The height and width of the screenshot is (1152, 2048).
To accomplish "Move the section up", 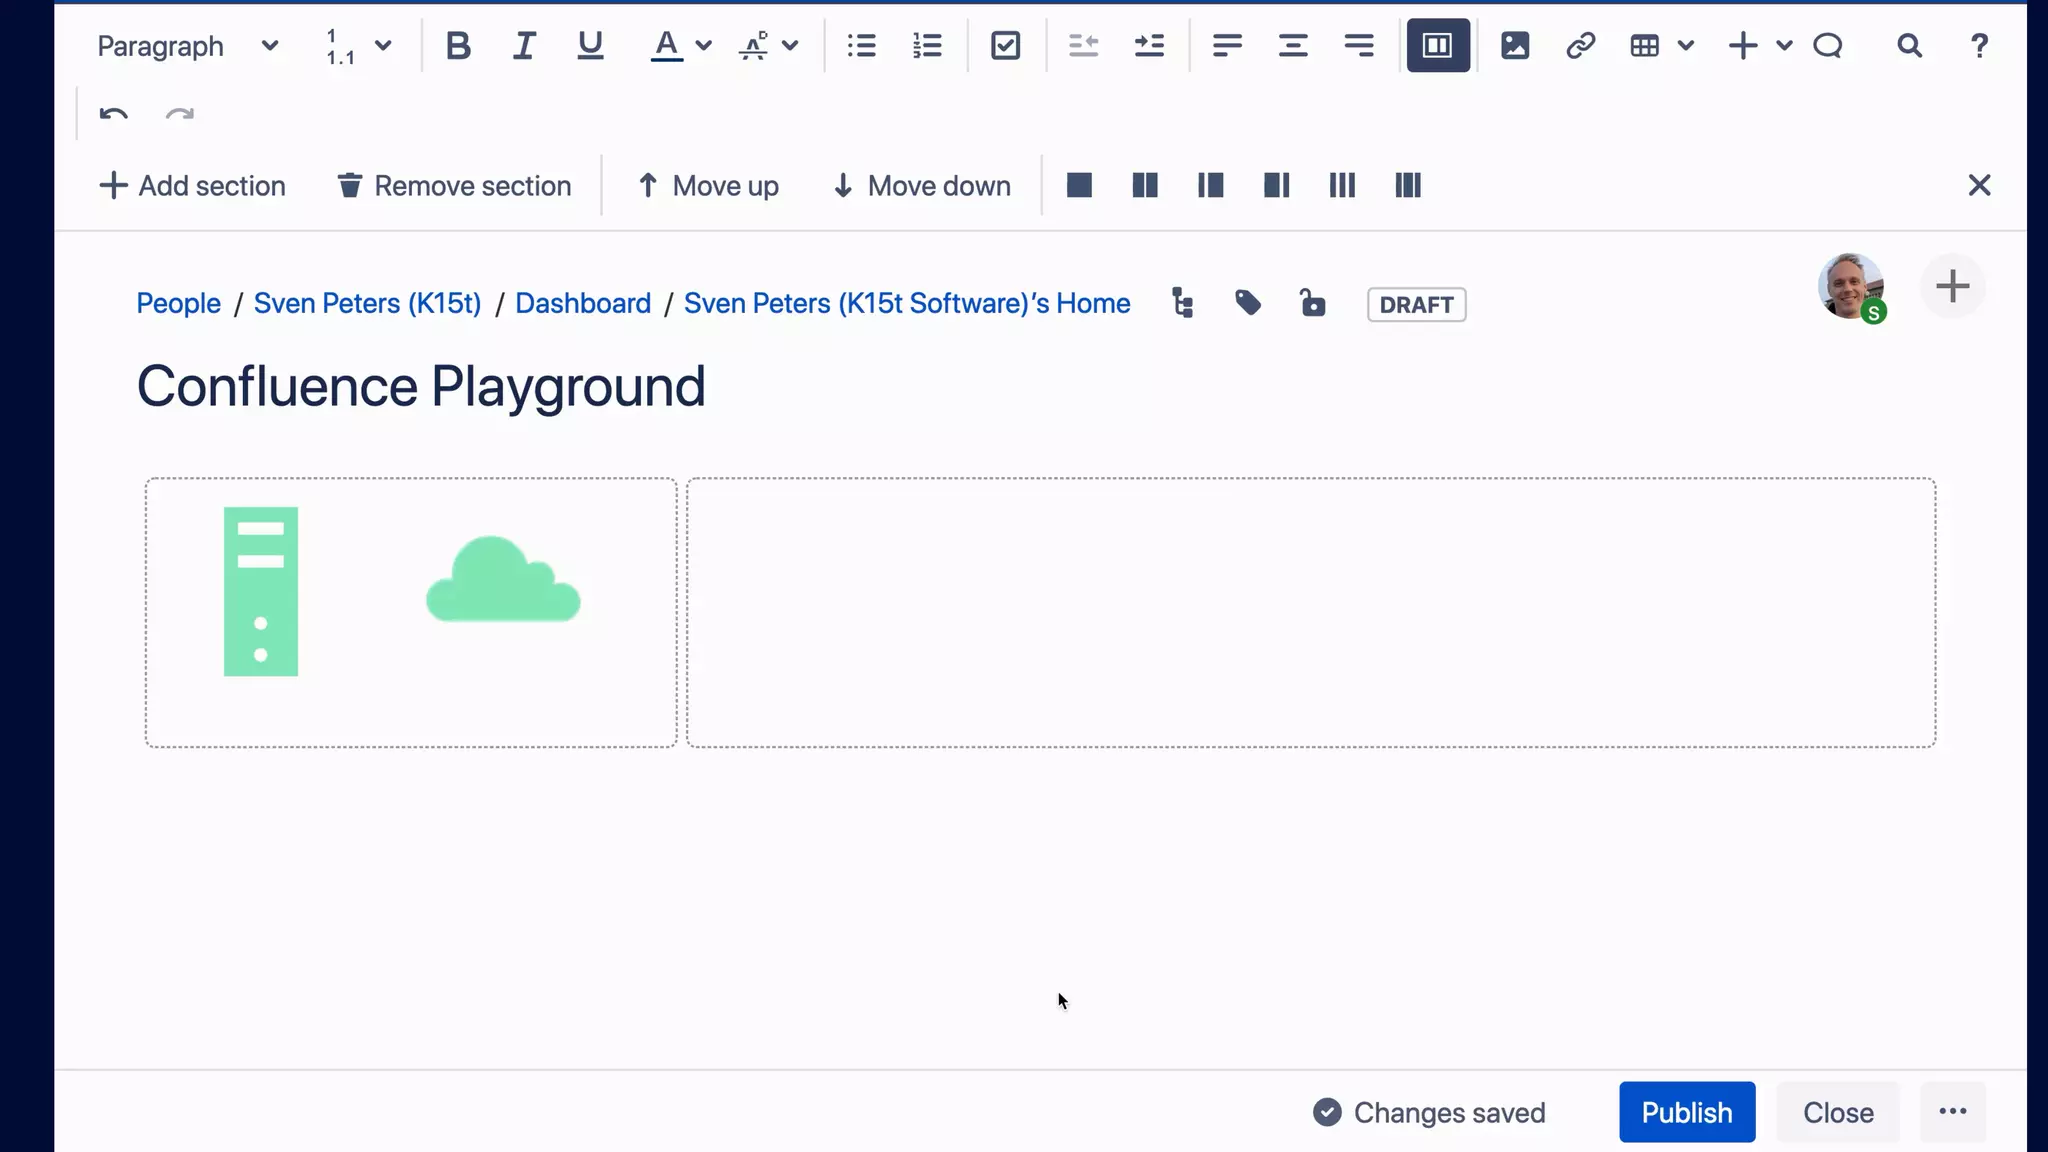I will pyautogui.click(x=708, y=185).
